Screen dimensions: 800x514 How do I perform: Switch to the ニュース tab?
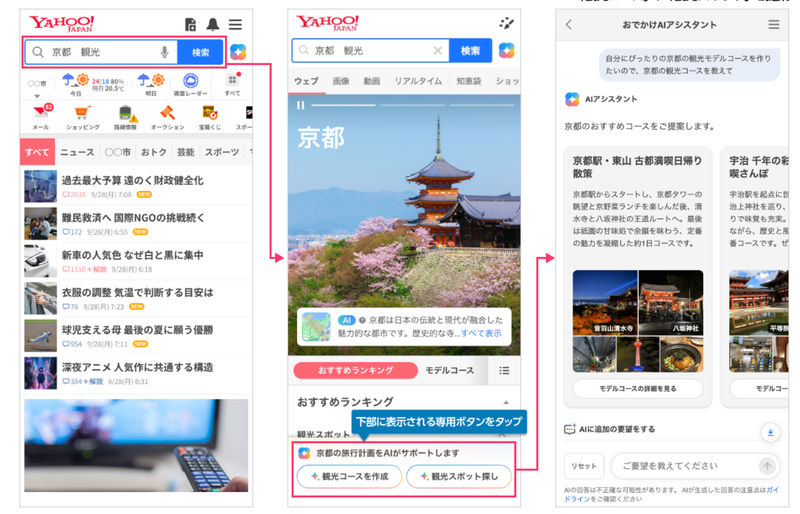click(x=77, y=152)
